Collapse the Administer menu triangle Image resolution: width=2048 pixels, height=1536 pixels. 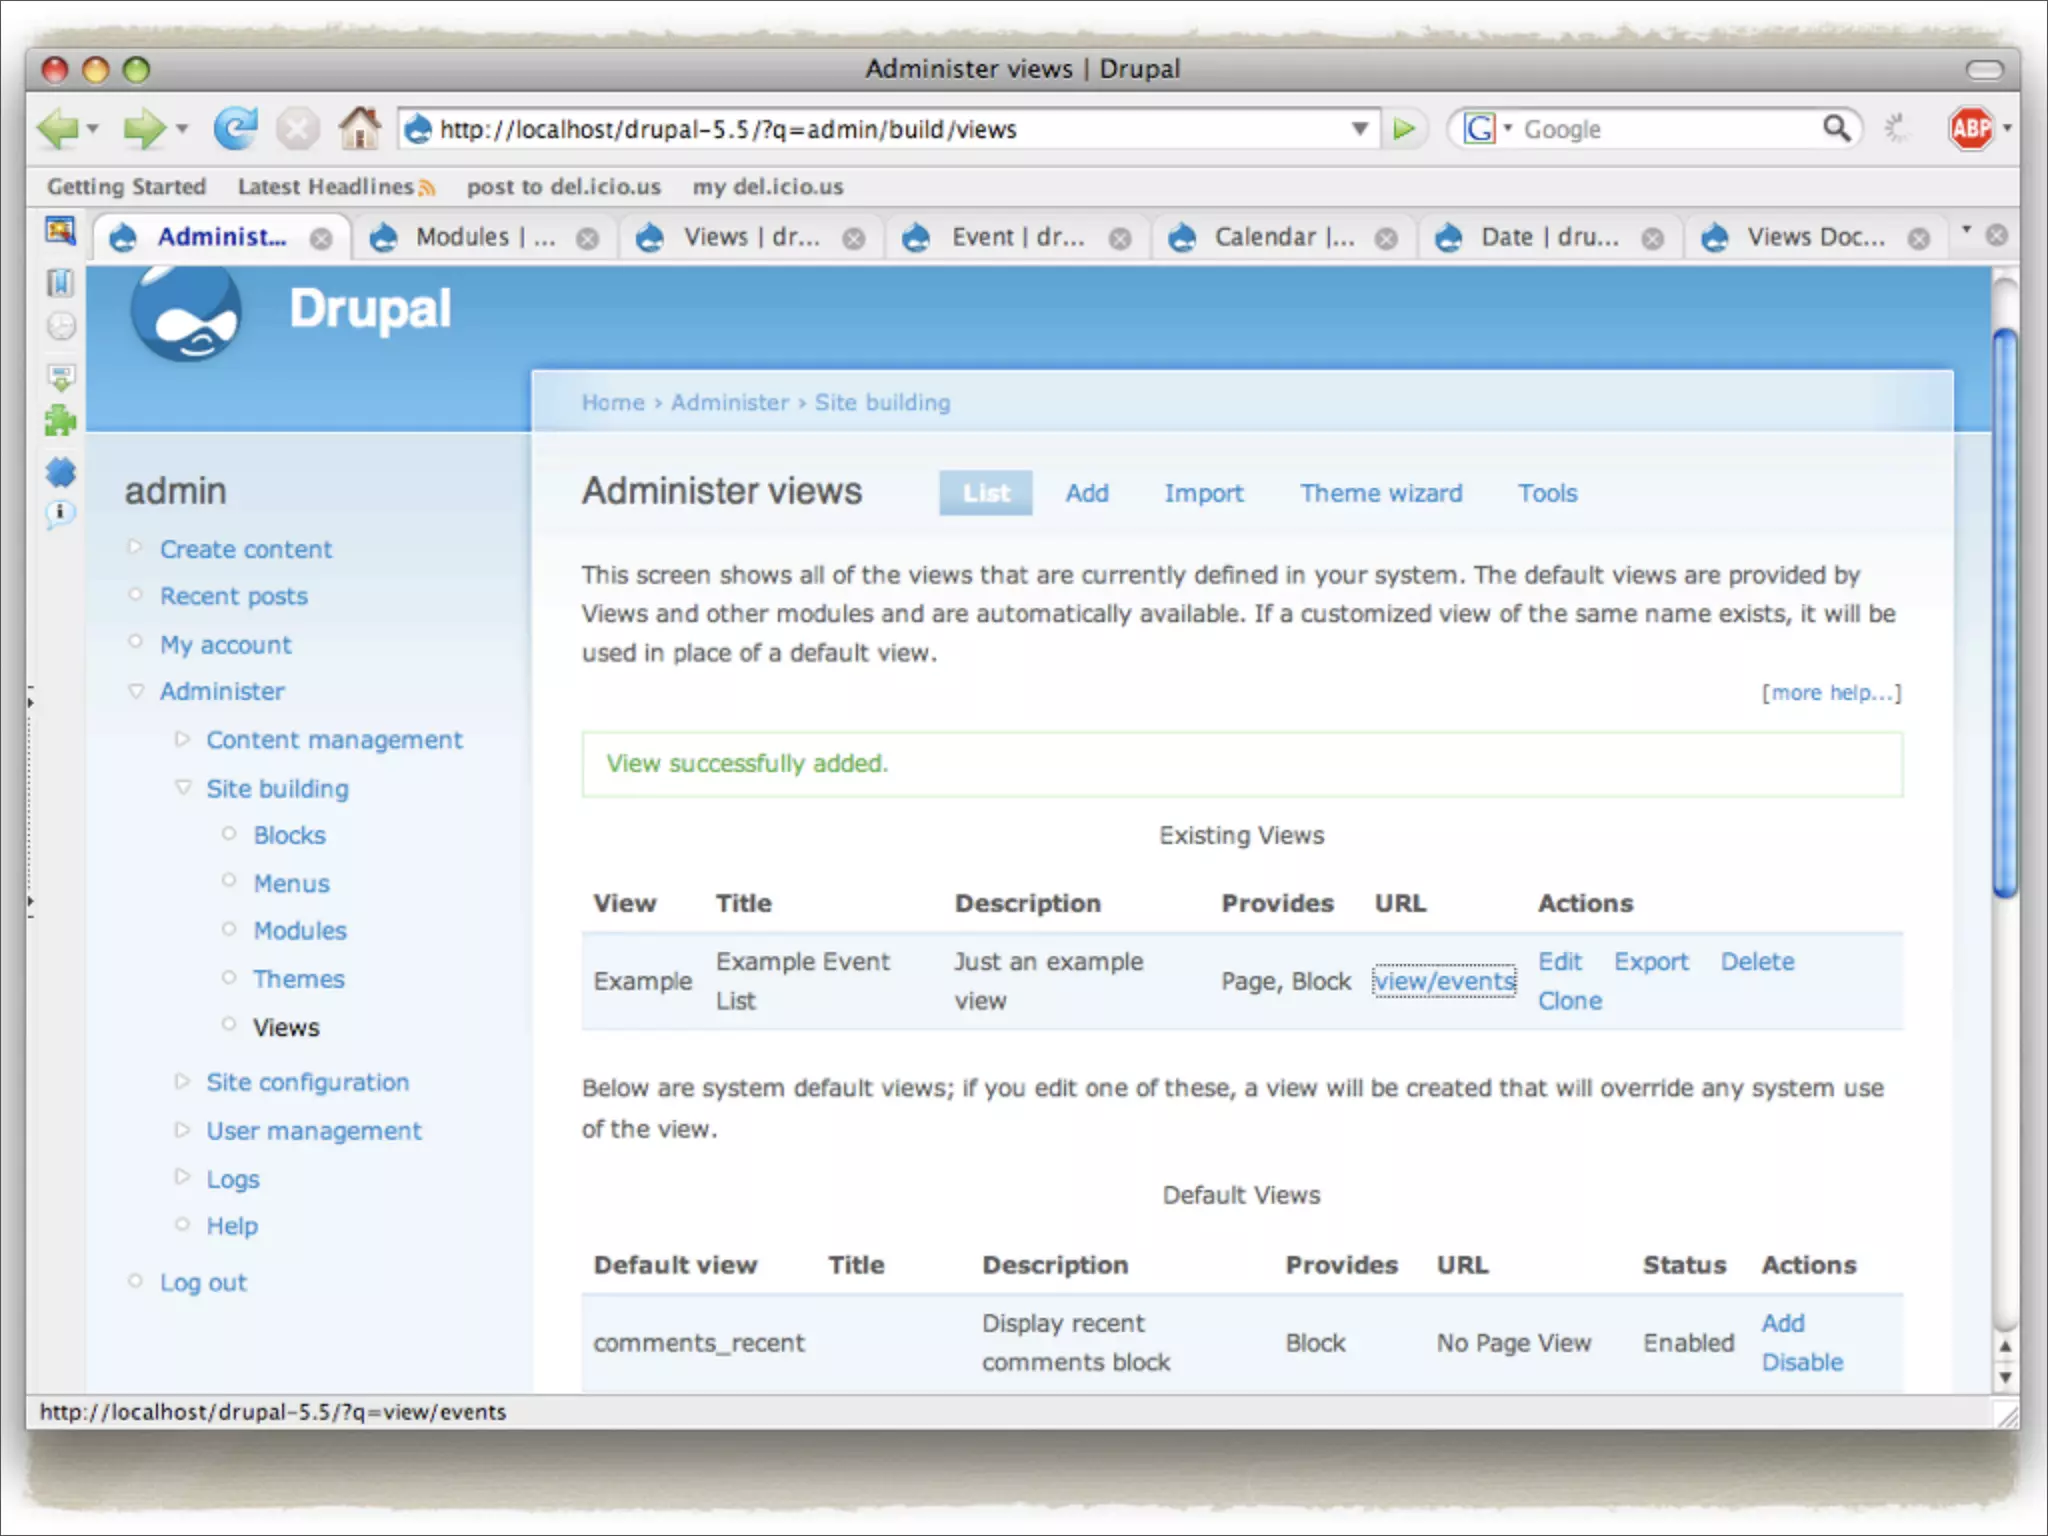(x=136, y=691)
